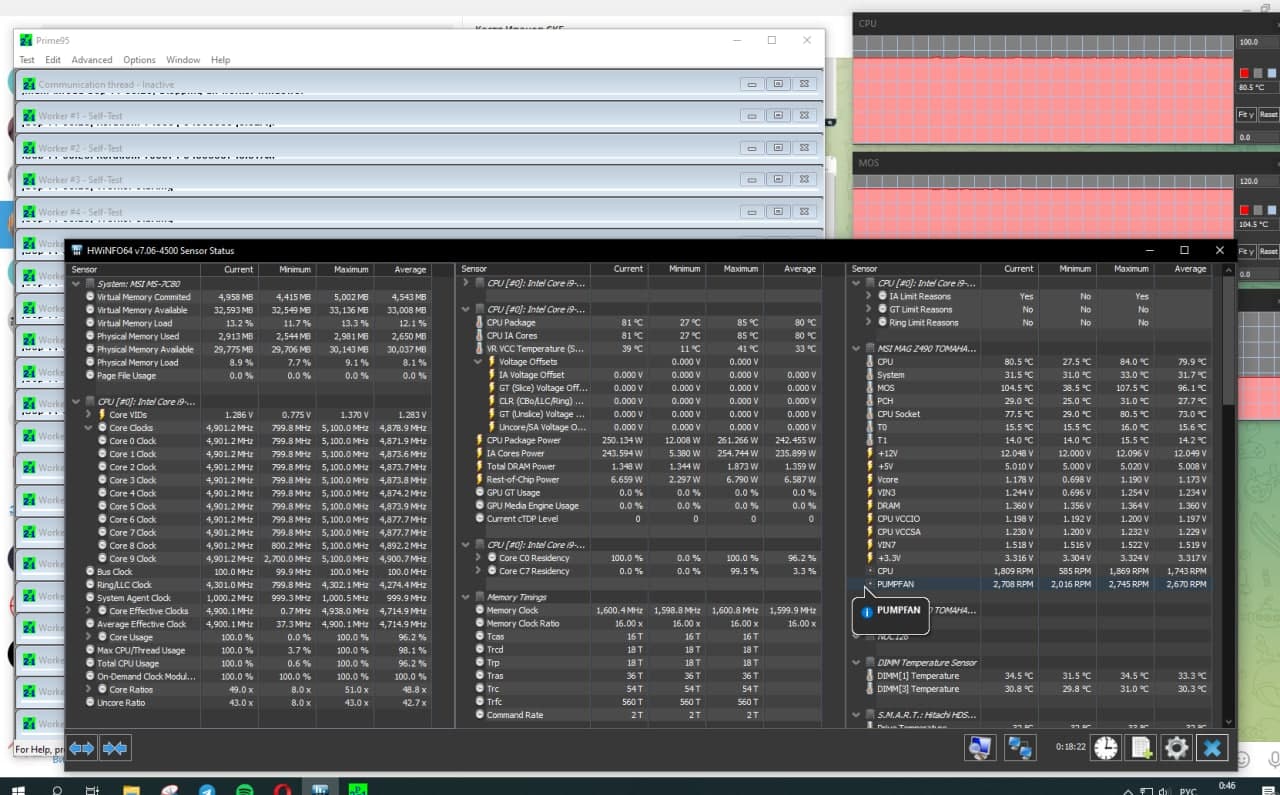Click the Worker #1 - Self-Test window icon
Viewport: 1280px width, 795px height.
(29, 116)
